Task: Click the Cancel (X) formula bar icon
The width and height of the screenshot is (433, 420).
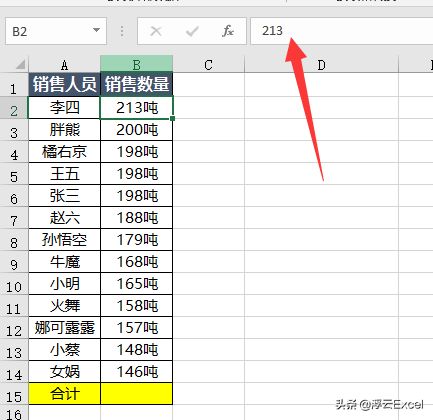Action: [x=156, y=32]
